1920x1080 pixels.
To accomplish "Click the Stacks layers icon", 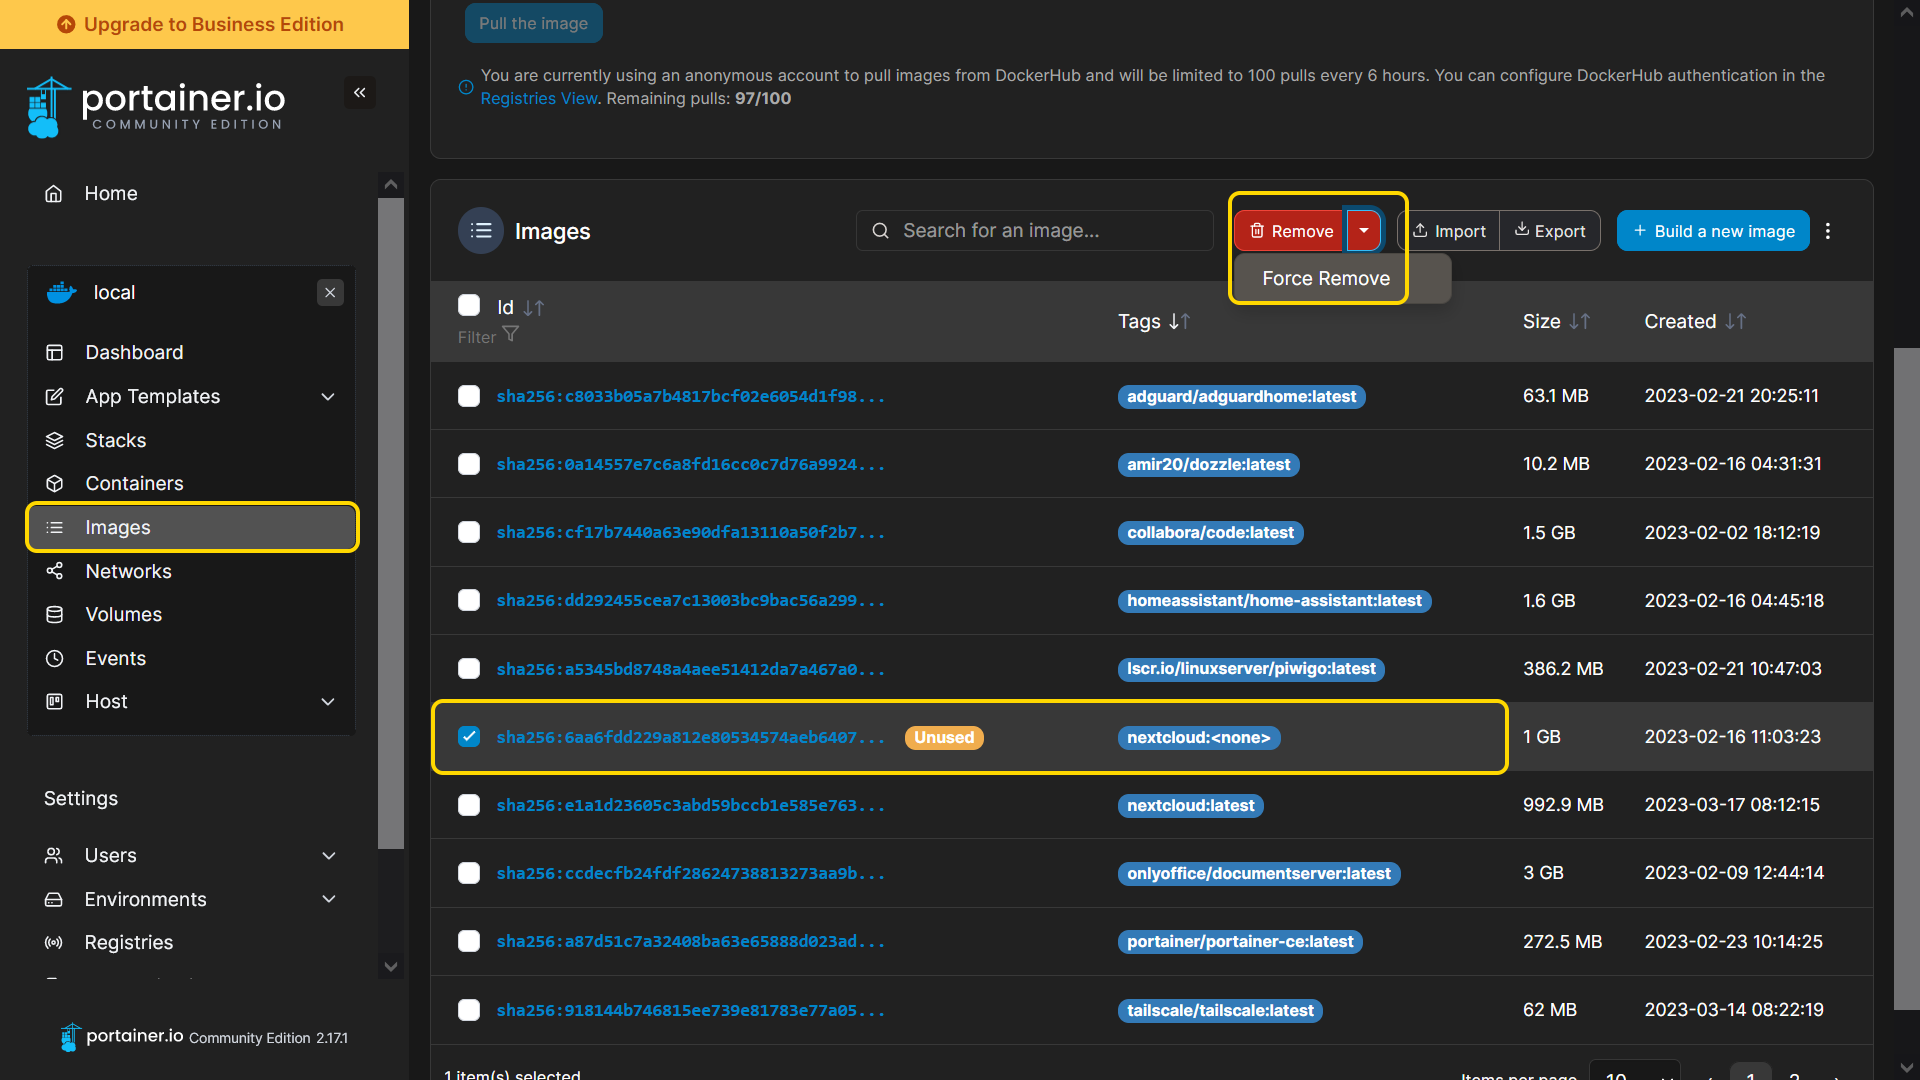I will [55, 441].
